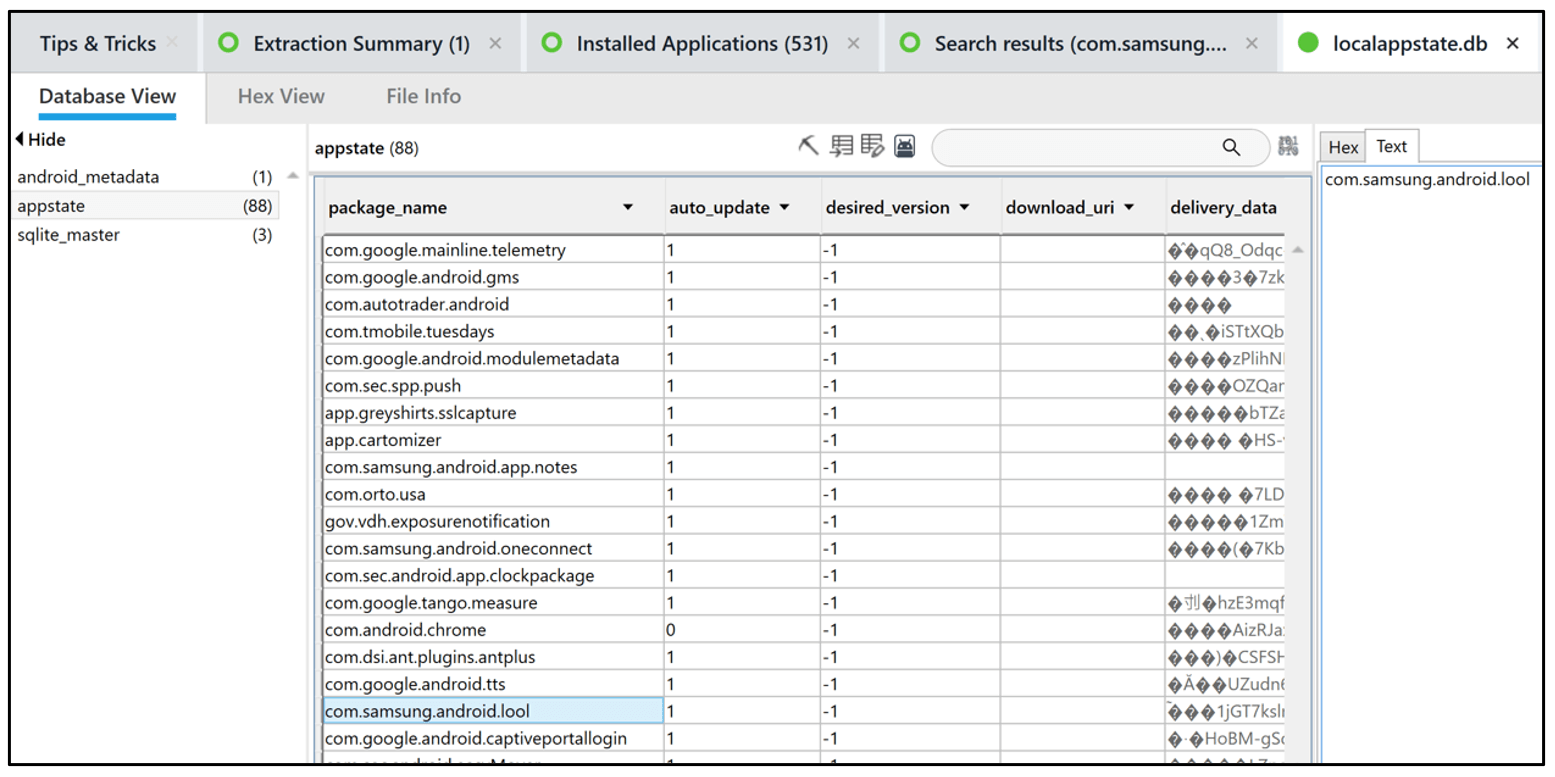
Task: Click the pickaxe carving tool icon
Action: [x=809, y=147]
